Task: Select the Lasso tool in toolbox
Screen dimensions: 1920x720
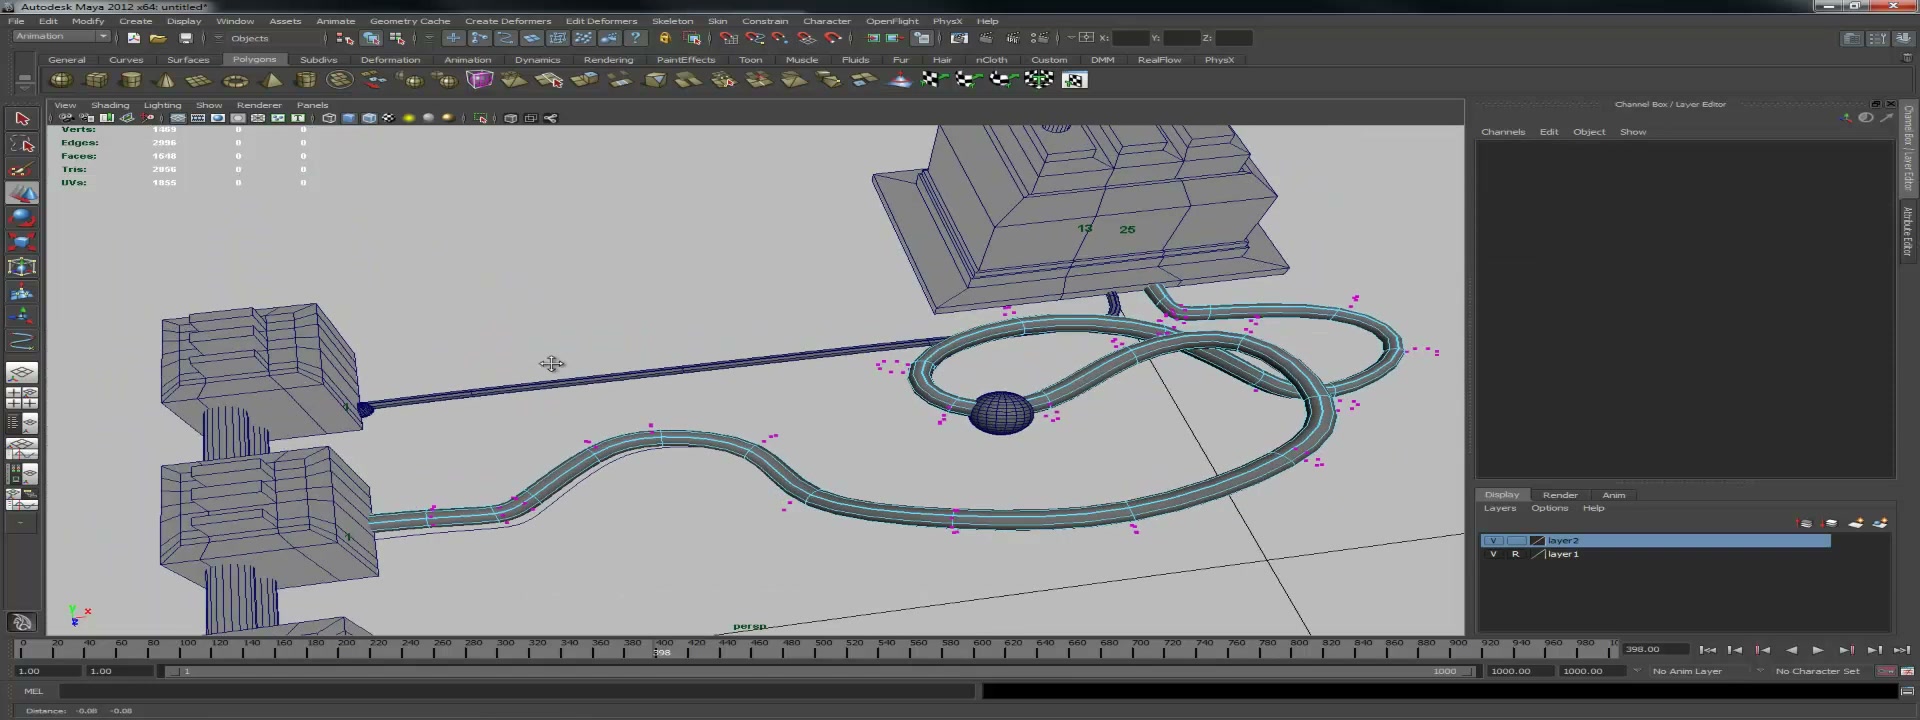Action: coord(22,144)
